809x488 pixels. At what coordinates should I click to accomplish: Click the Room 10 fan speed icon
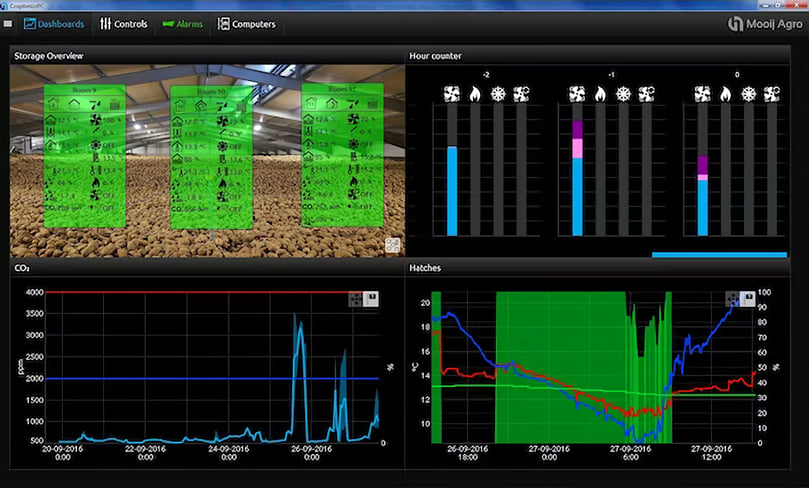coord(222,121)
